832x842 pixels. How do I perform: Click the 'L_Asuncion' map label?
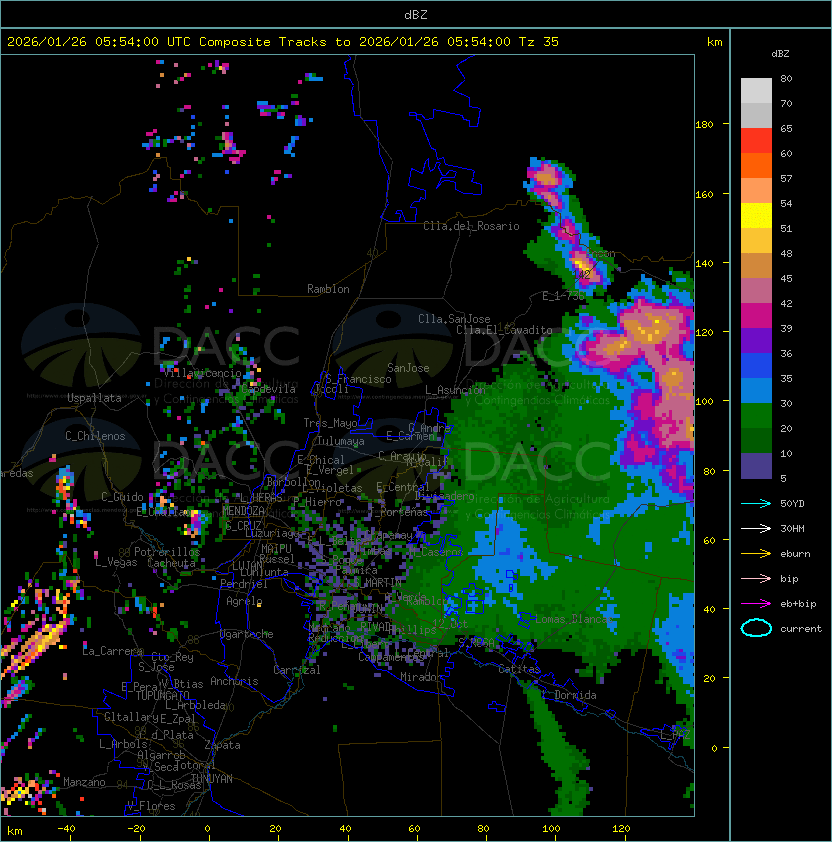455,390
